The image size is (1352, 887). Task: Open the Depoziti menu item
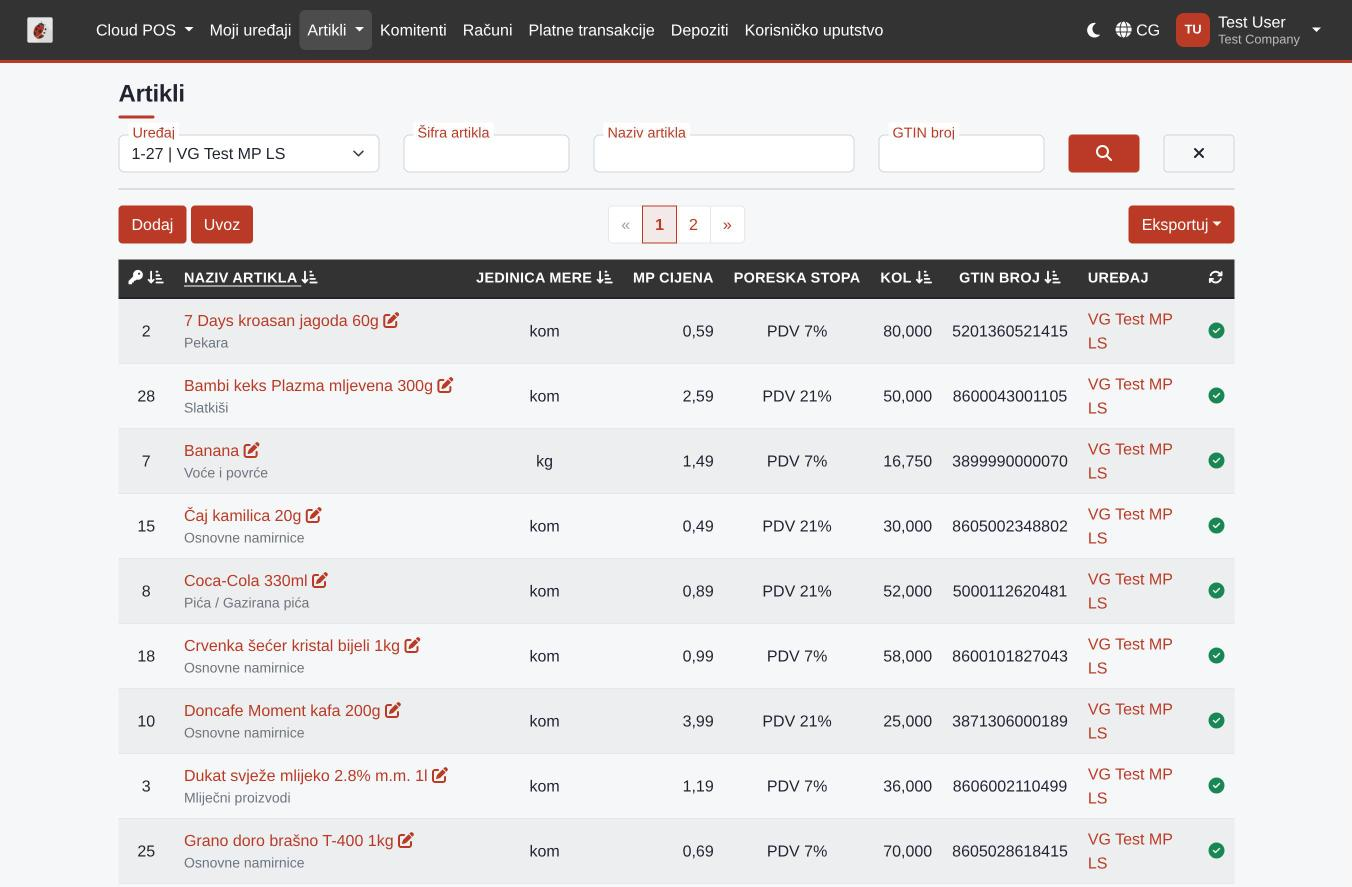coord(699,30)
